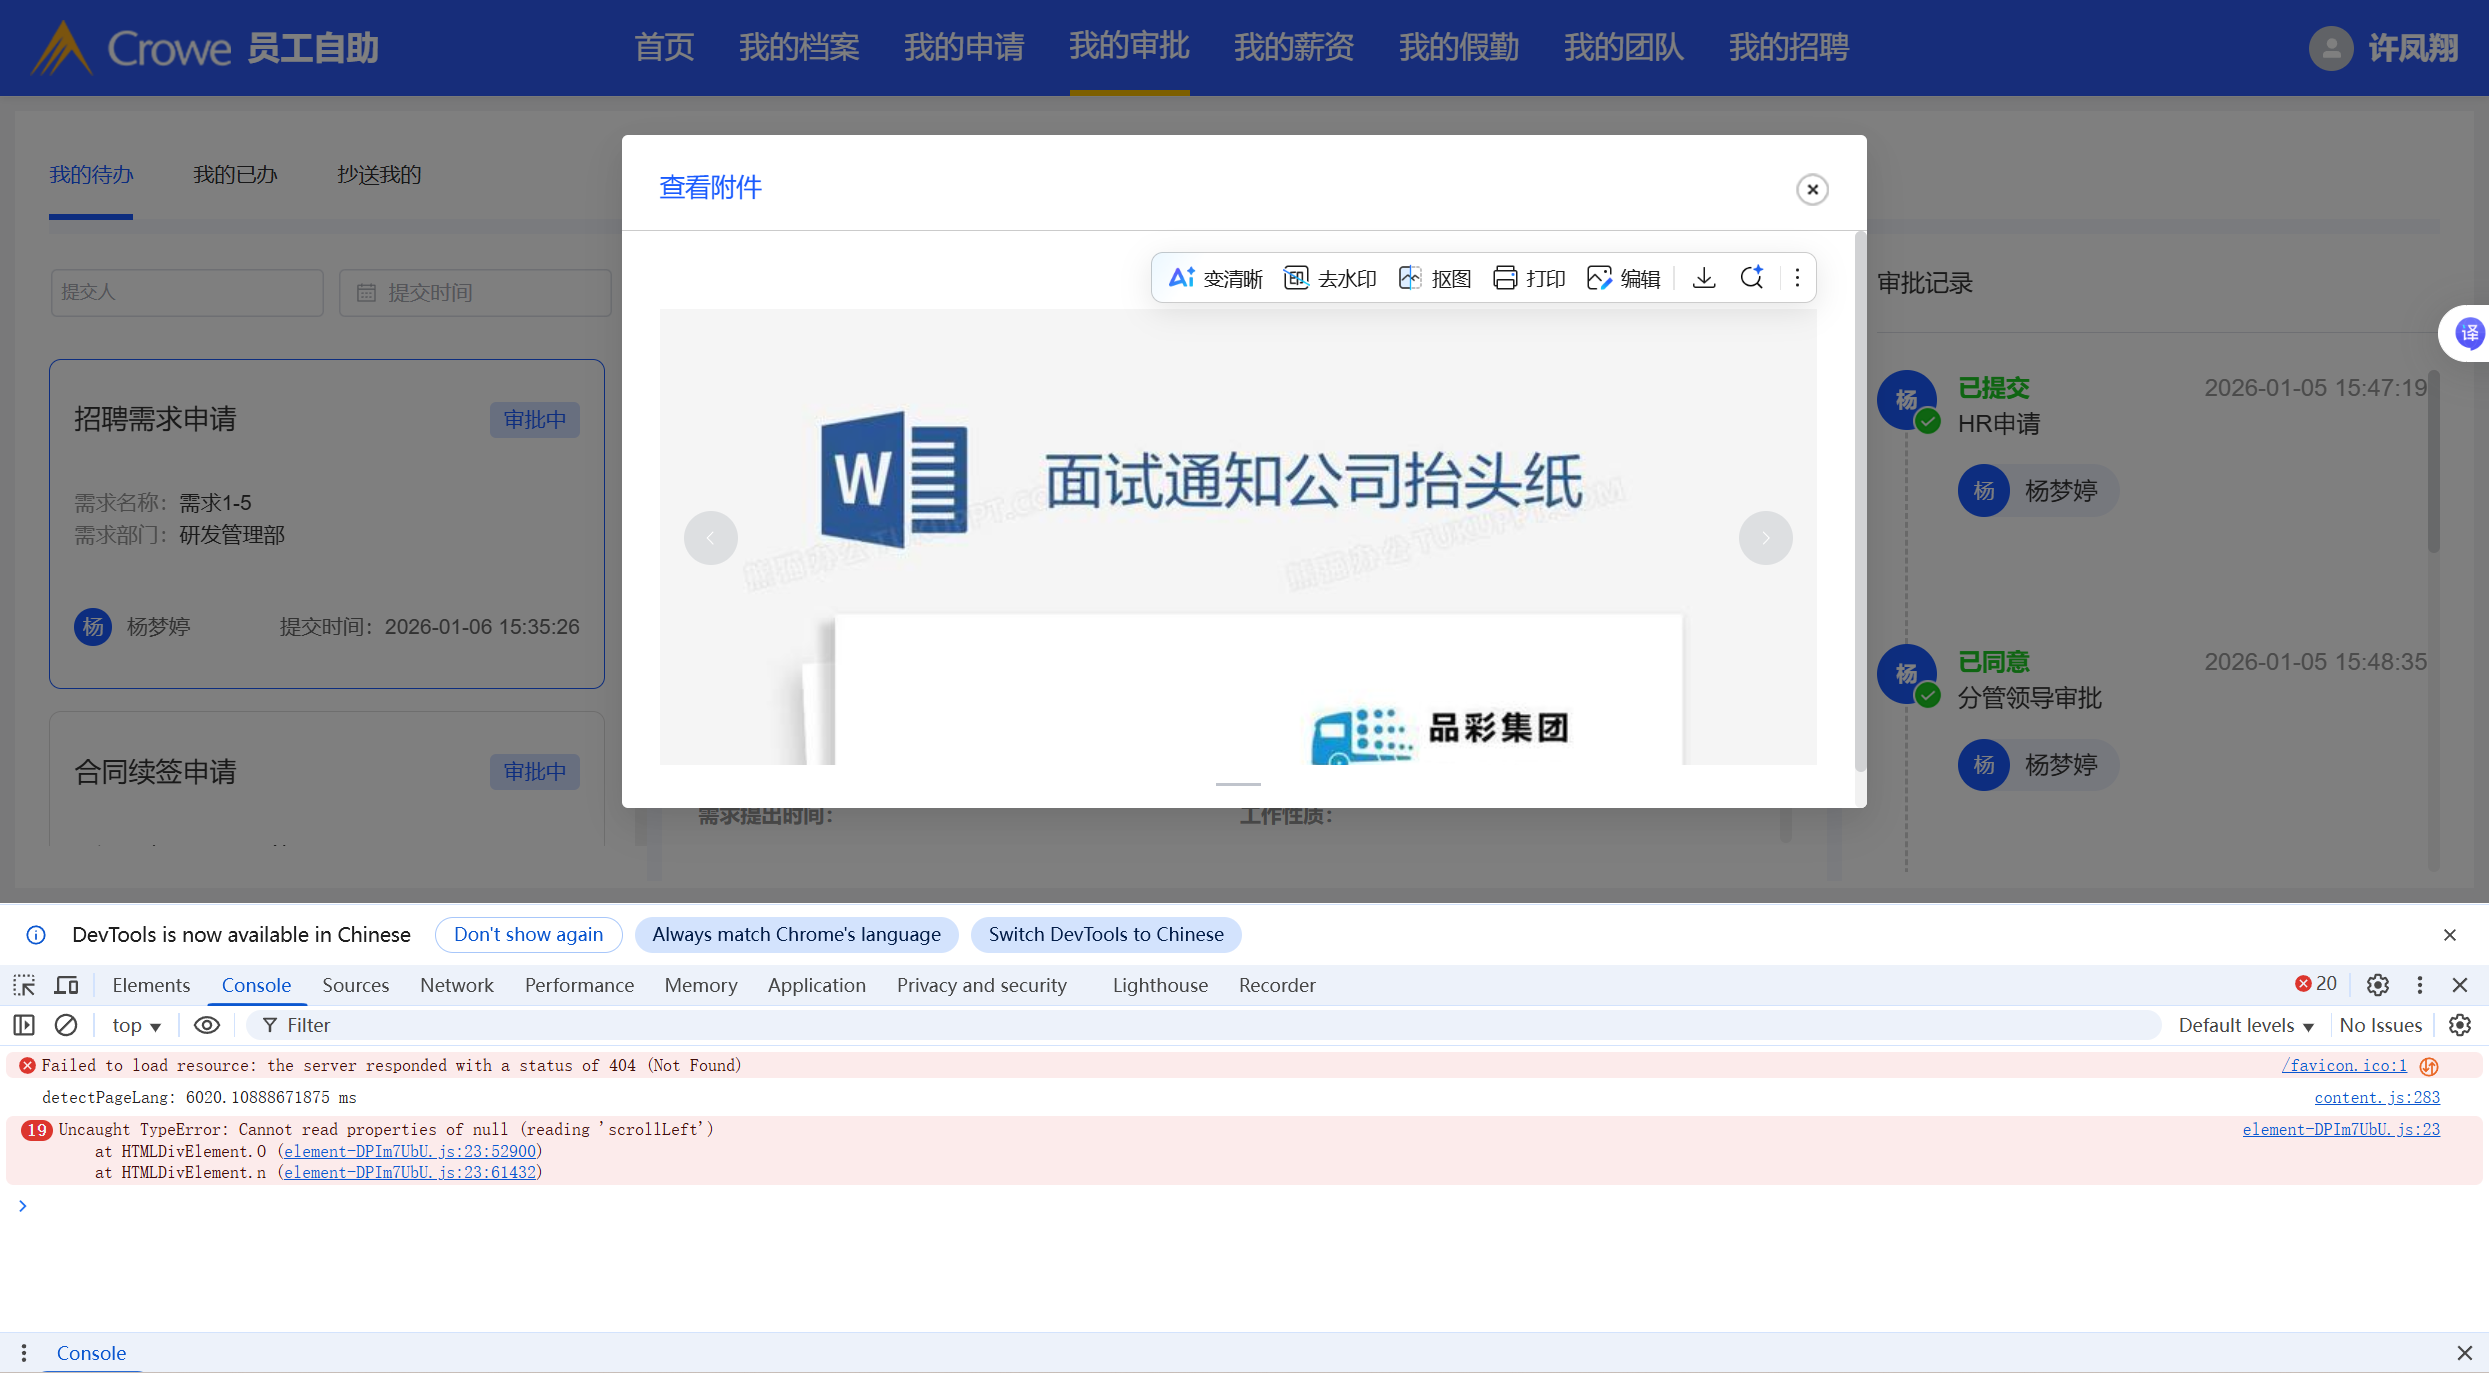This screenshot has height=1373, width=2489.
Task: Toggle the device toolbar icon in DevTools
Action: coord(66,985)
